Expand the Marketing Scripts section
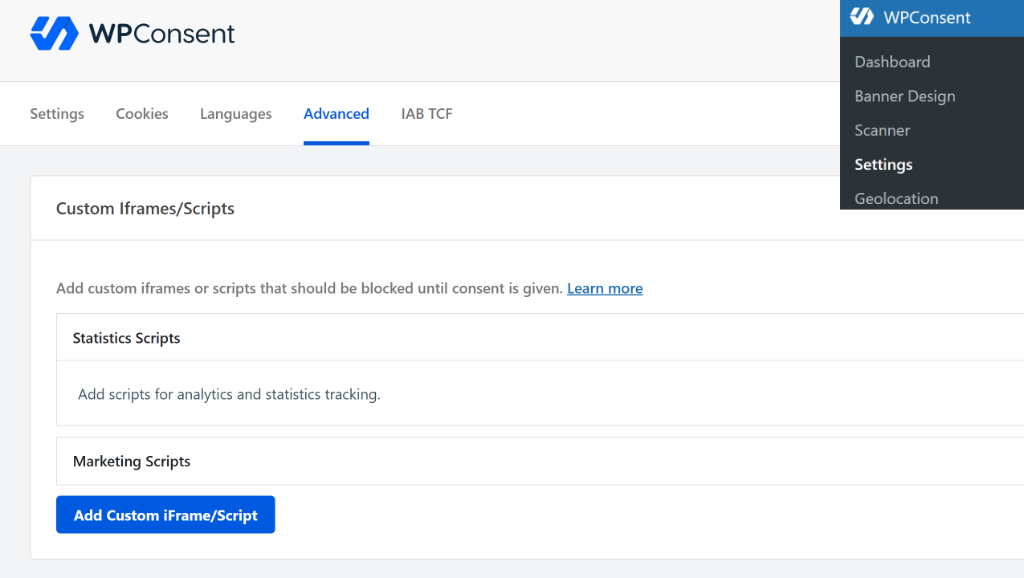Screen dimensions: 1024x578 (x=131, y=461)
